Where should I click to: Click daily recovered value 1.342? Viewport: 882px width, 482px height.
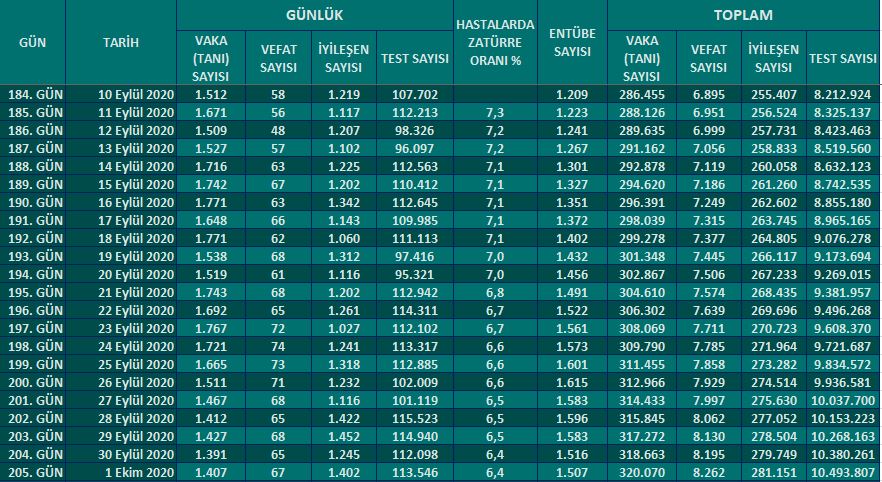344,202
